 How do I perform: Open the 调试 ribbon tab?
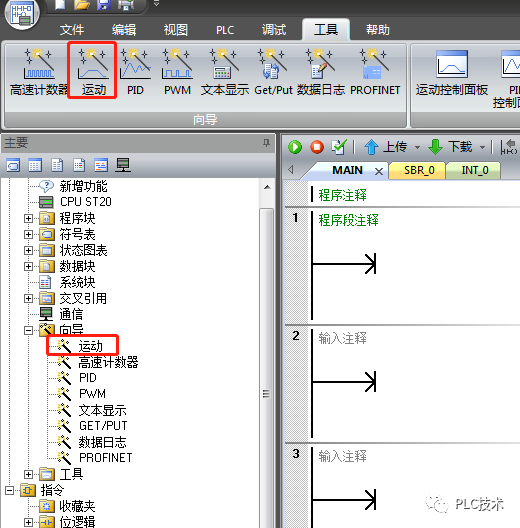pos(274,30)
